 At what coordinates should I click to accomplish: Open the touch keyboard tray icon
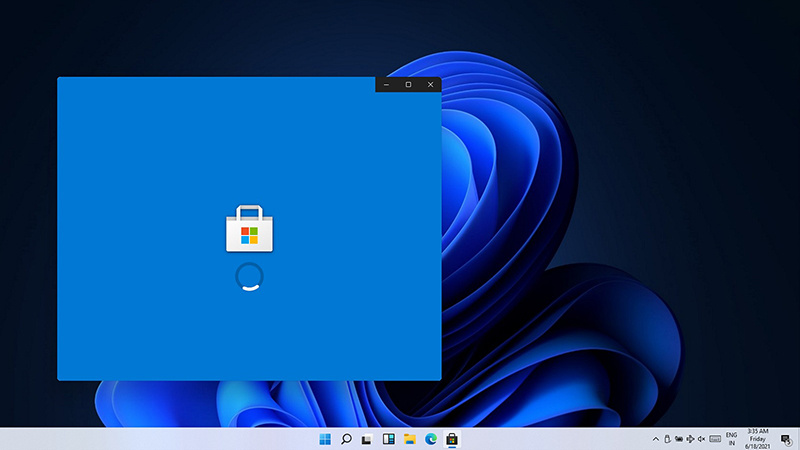[715, 439]
